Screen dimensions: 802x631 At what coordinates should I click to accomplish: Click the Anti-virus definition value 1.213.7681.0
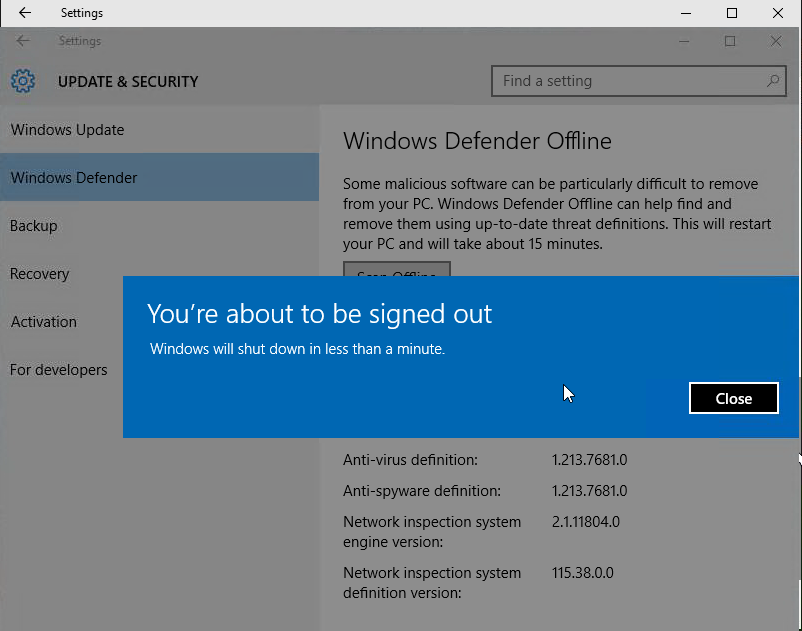[589, 460]
